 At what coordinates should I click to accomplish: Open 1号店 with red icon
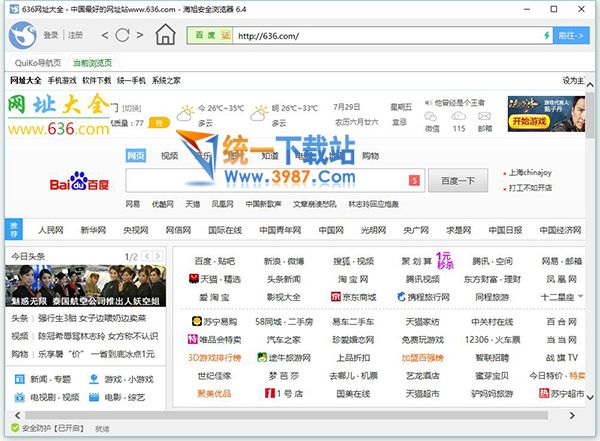pyautogui.click(x=284, y=393)
